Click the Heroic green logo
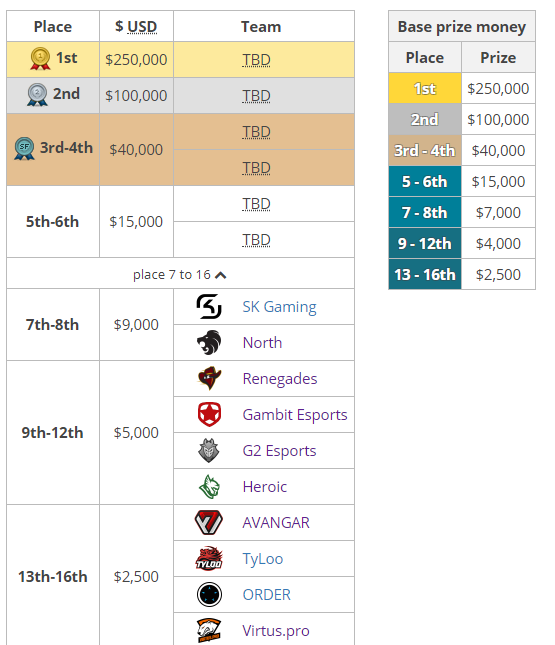 209,487
